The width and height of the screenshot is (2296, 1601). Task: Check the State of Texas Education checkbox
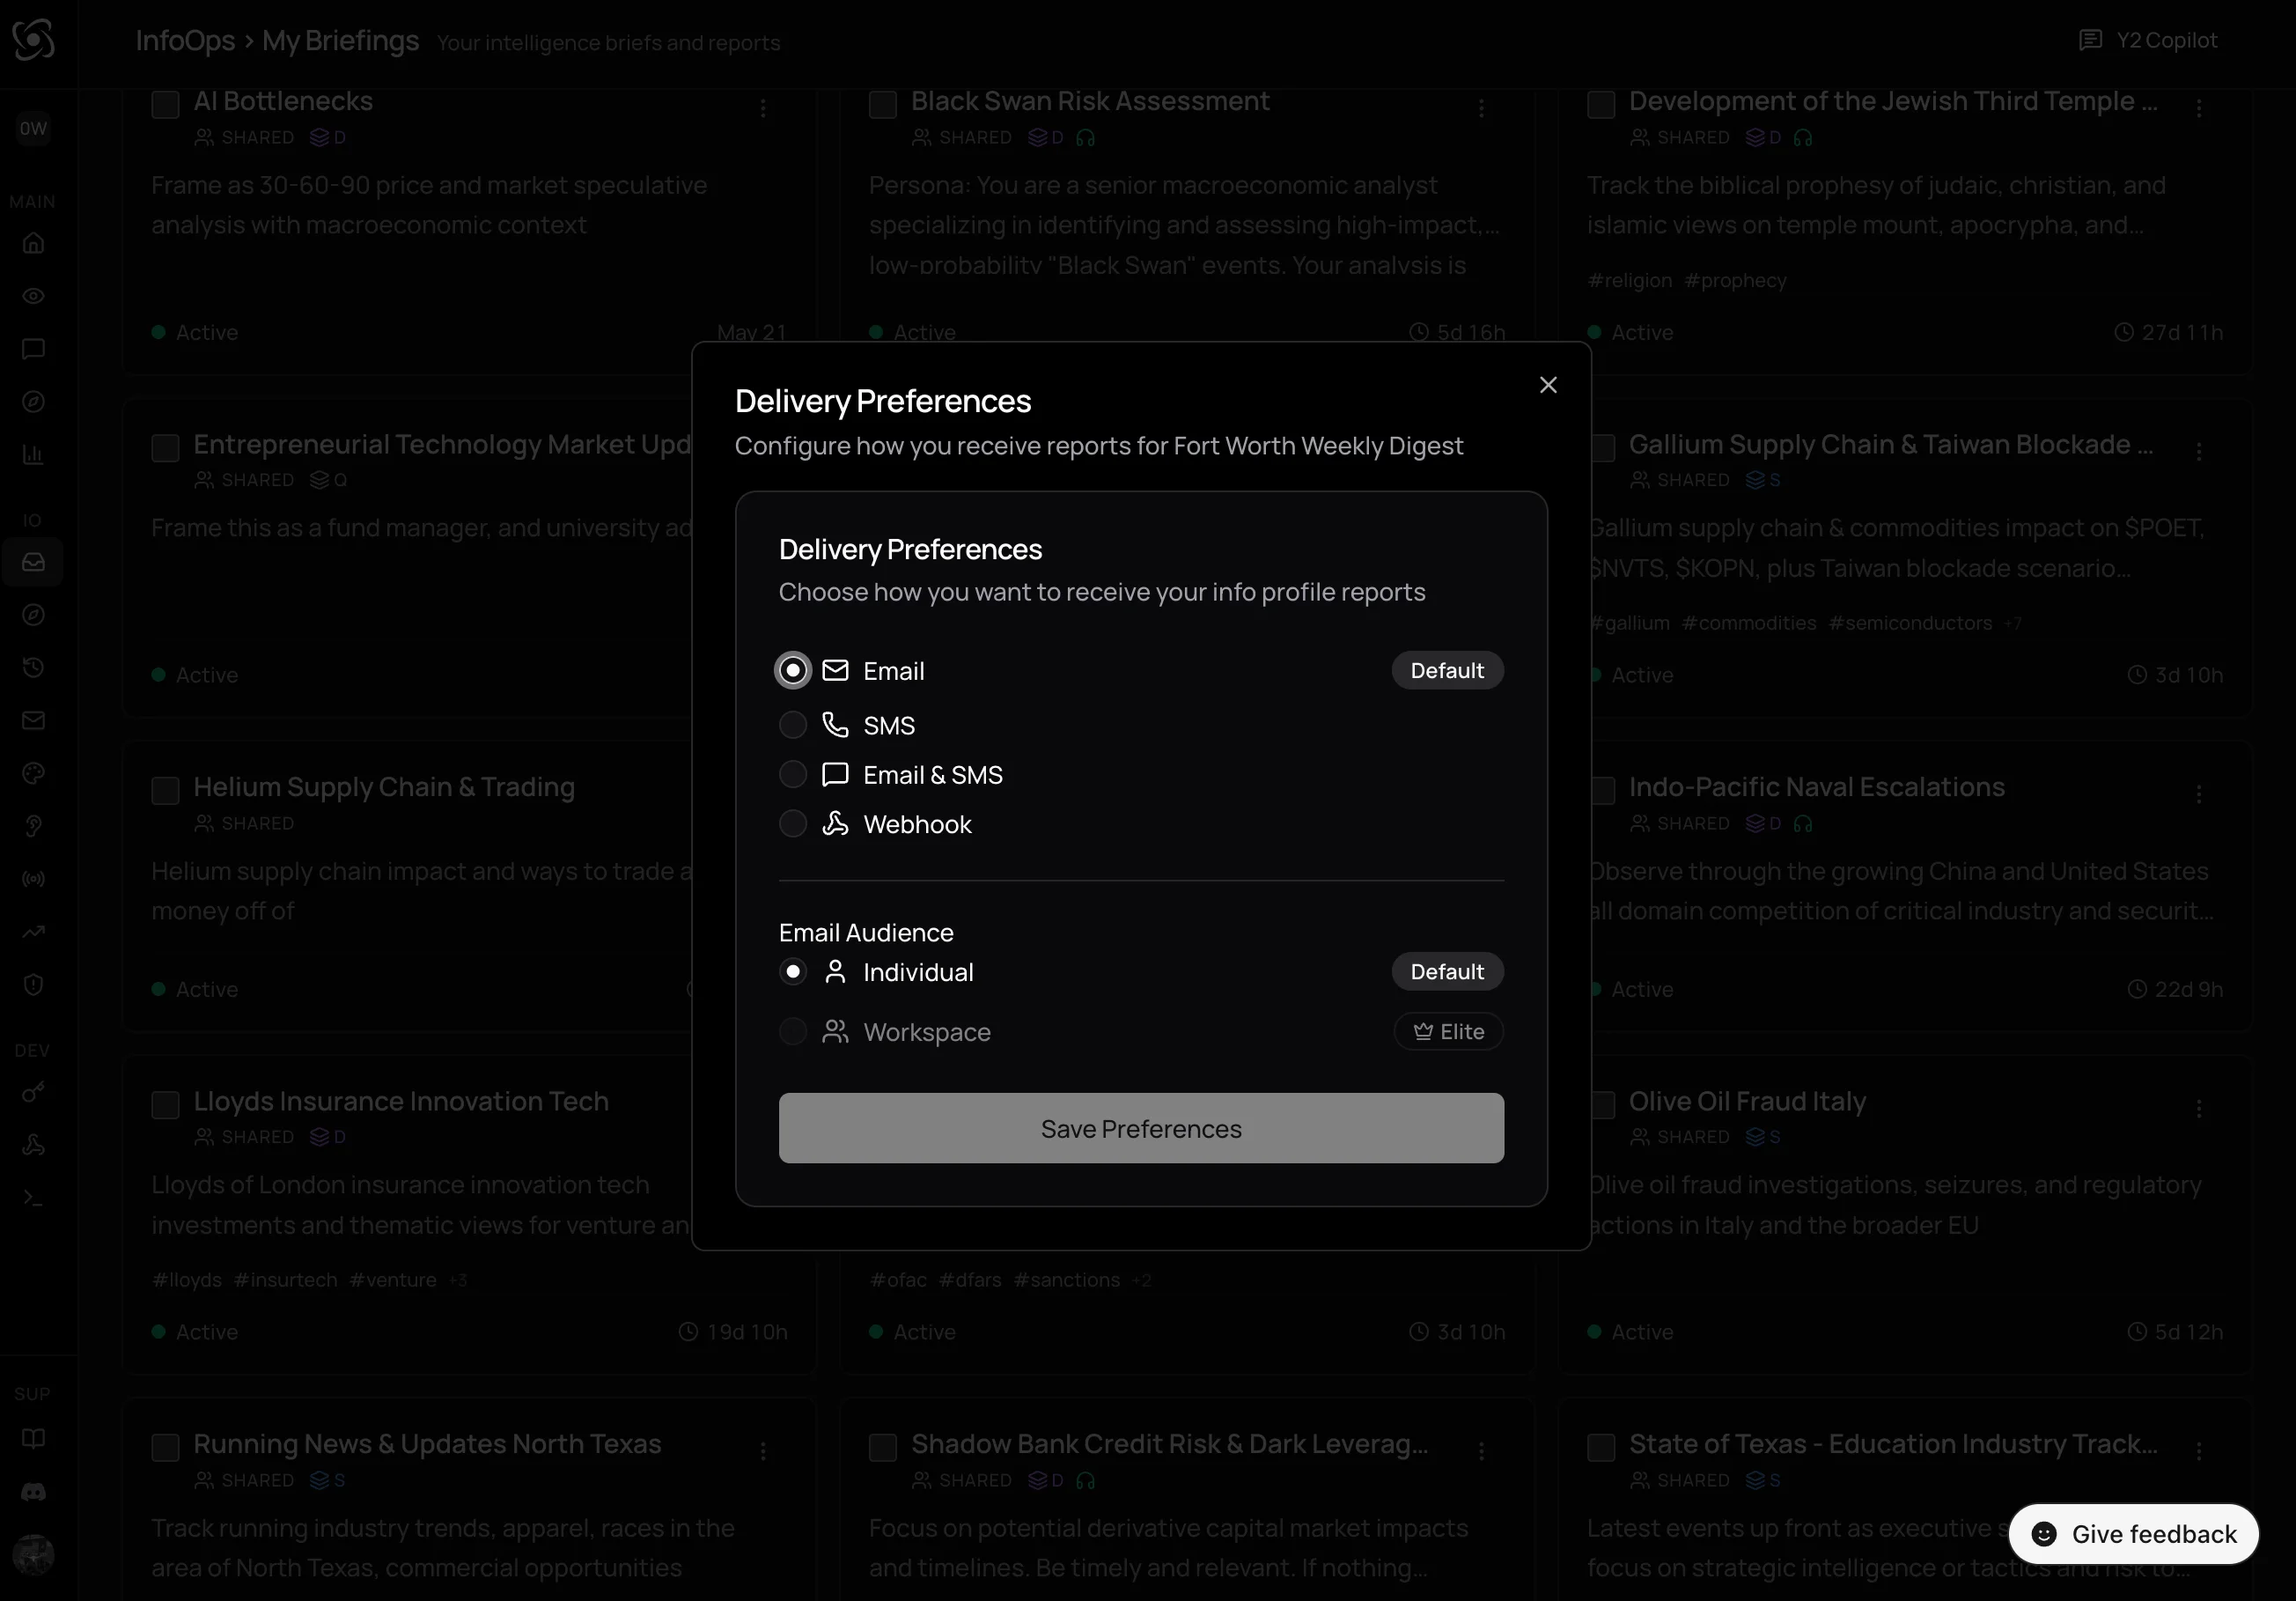[x=1601, y=1447]
